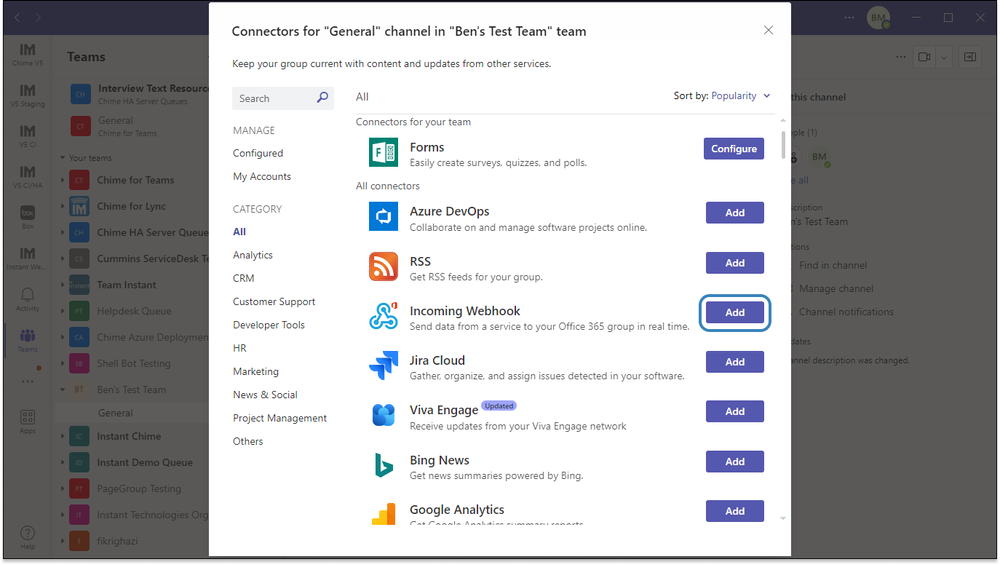Image resolution: width=1000 pixels, height=565 pixels.
Task: Close the Connectors dialog
Action: tap(768, 30)
